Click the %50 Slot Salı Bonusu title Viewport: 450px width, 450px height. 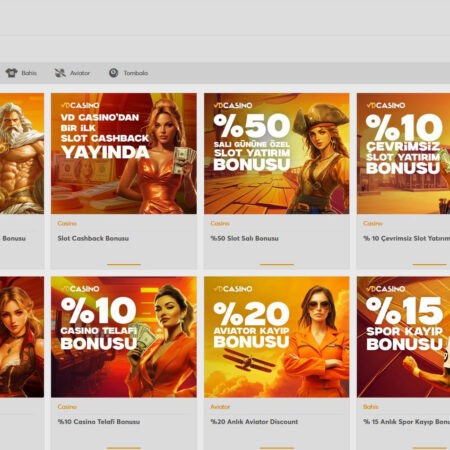click(x=244, y=238)
